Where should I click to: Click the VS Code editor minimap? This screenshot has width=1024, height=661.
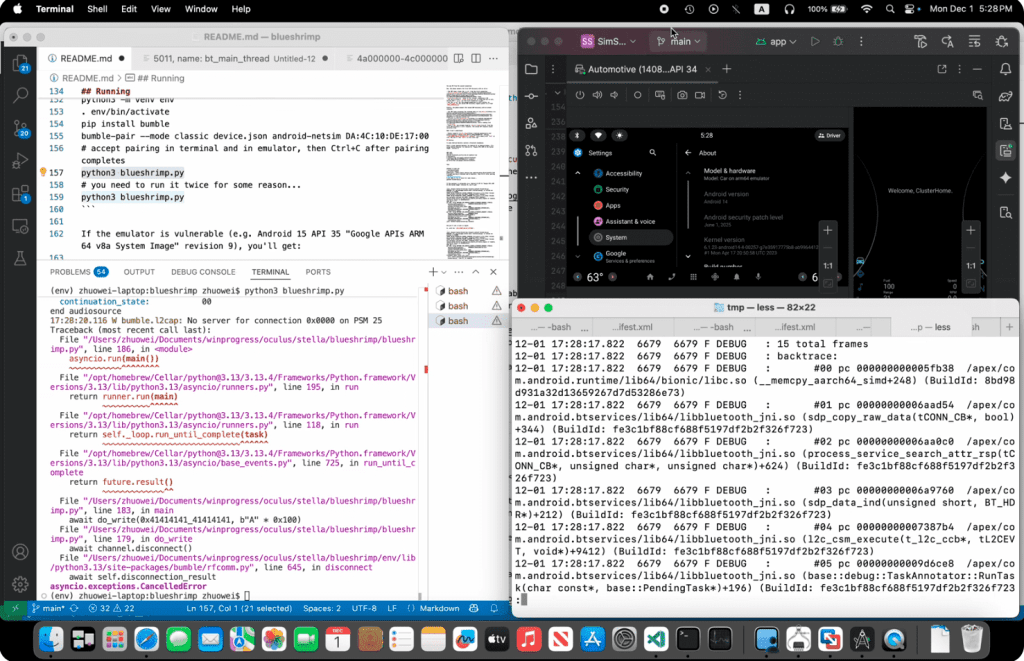[472, 170]
